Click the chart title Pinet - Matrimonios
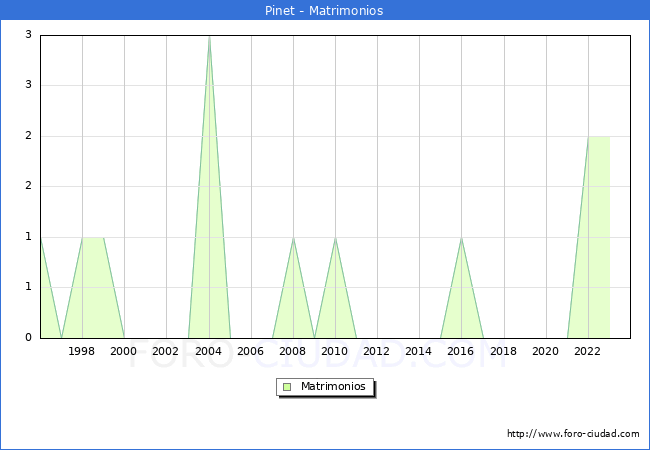 pos(325,10)
